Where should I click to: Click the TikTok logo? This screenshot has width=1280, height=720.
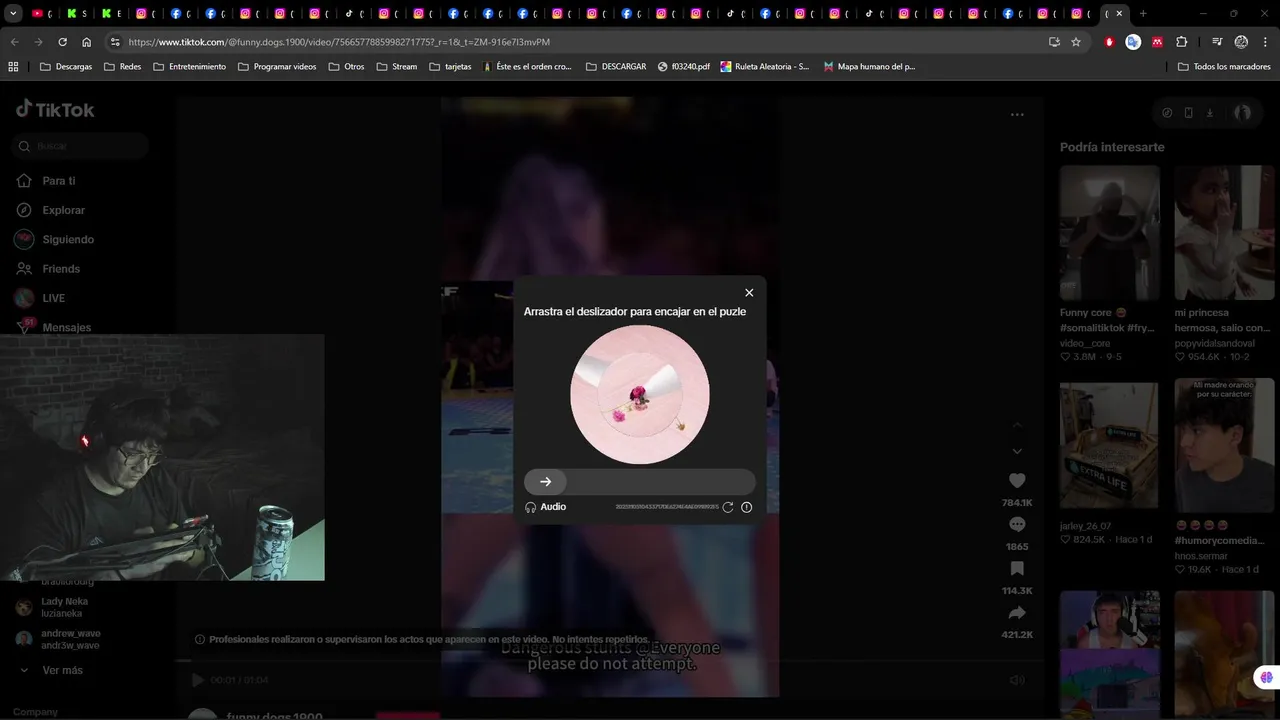tap(55, 110)
